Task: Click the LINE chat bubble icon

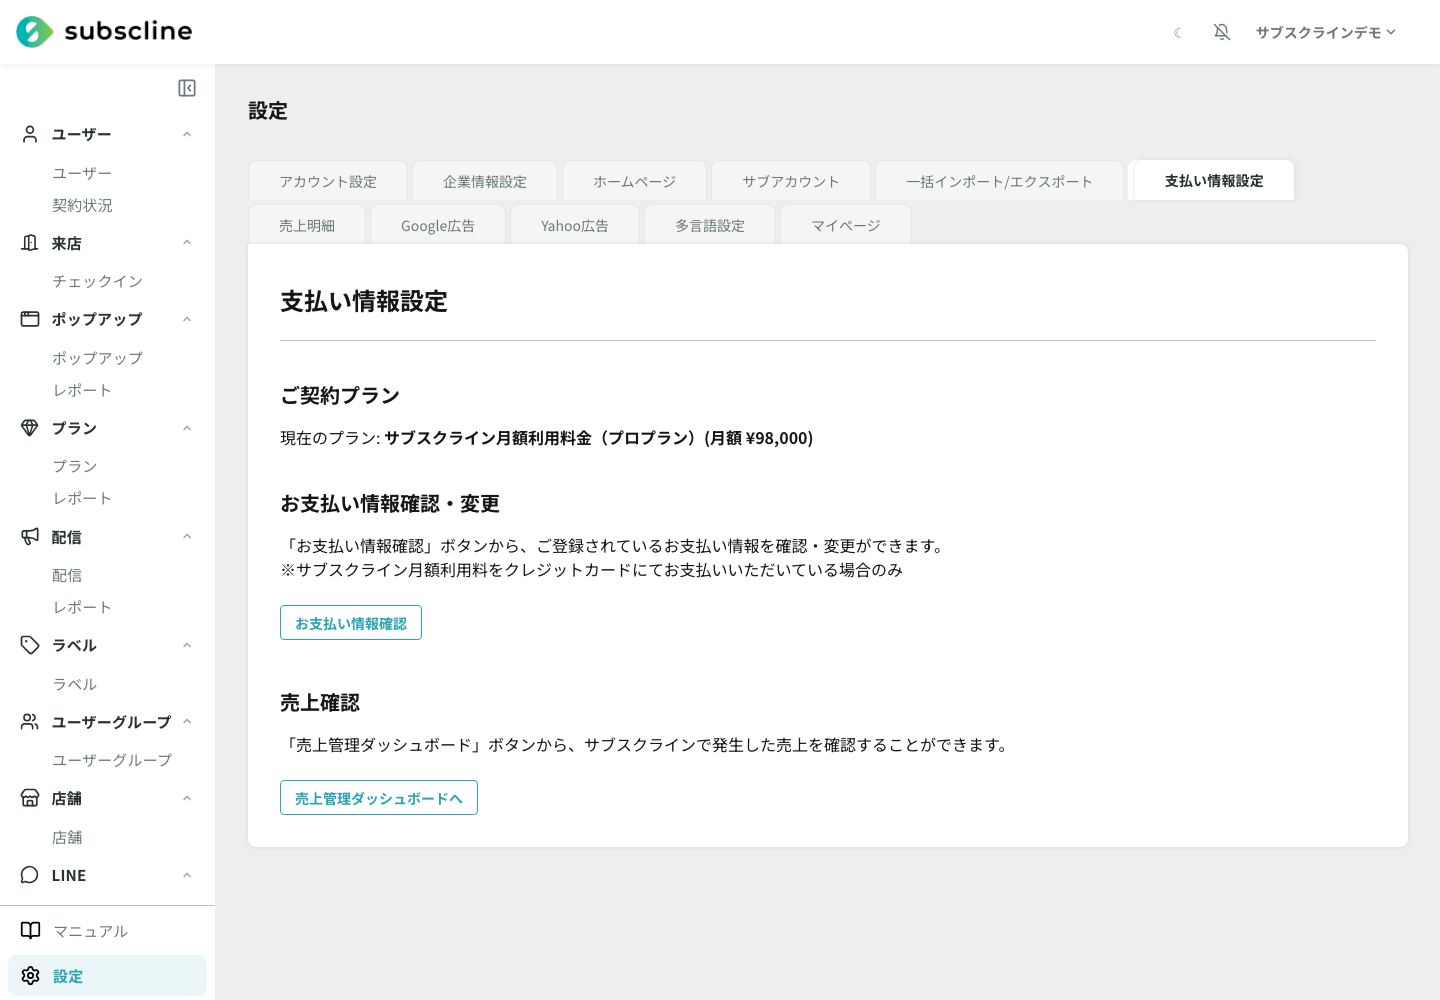Action: click(x=30, y=875)
